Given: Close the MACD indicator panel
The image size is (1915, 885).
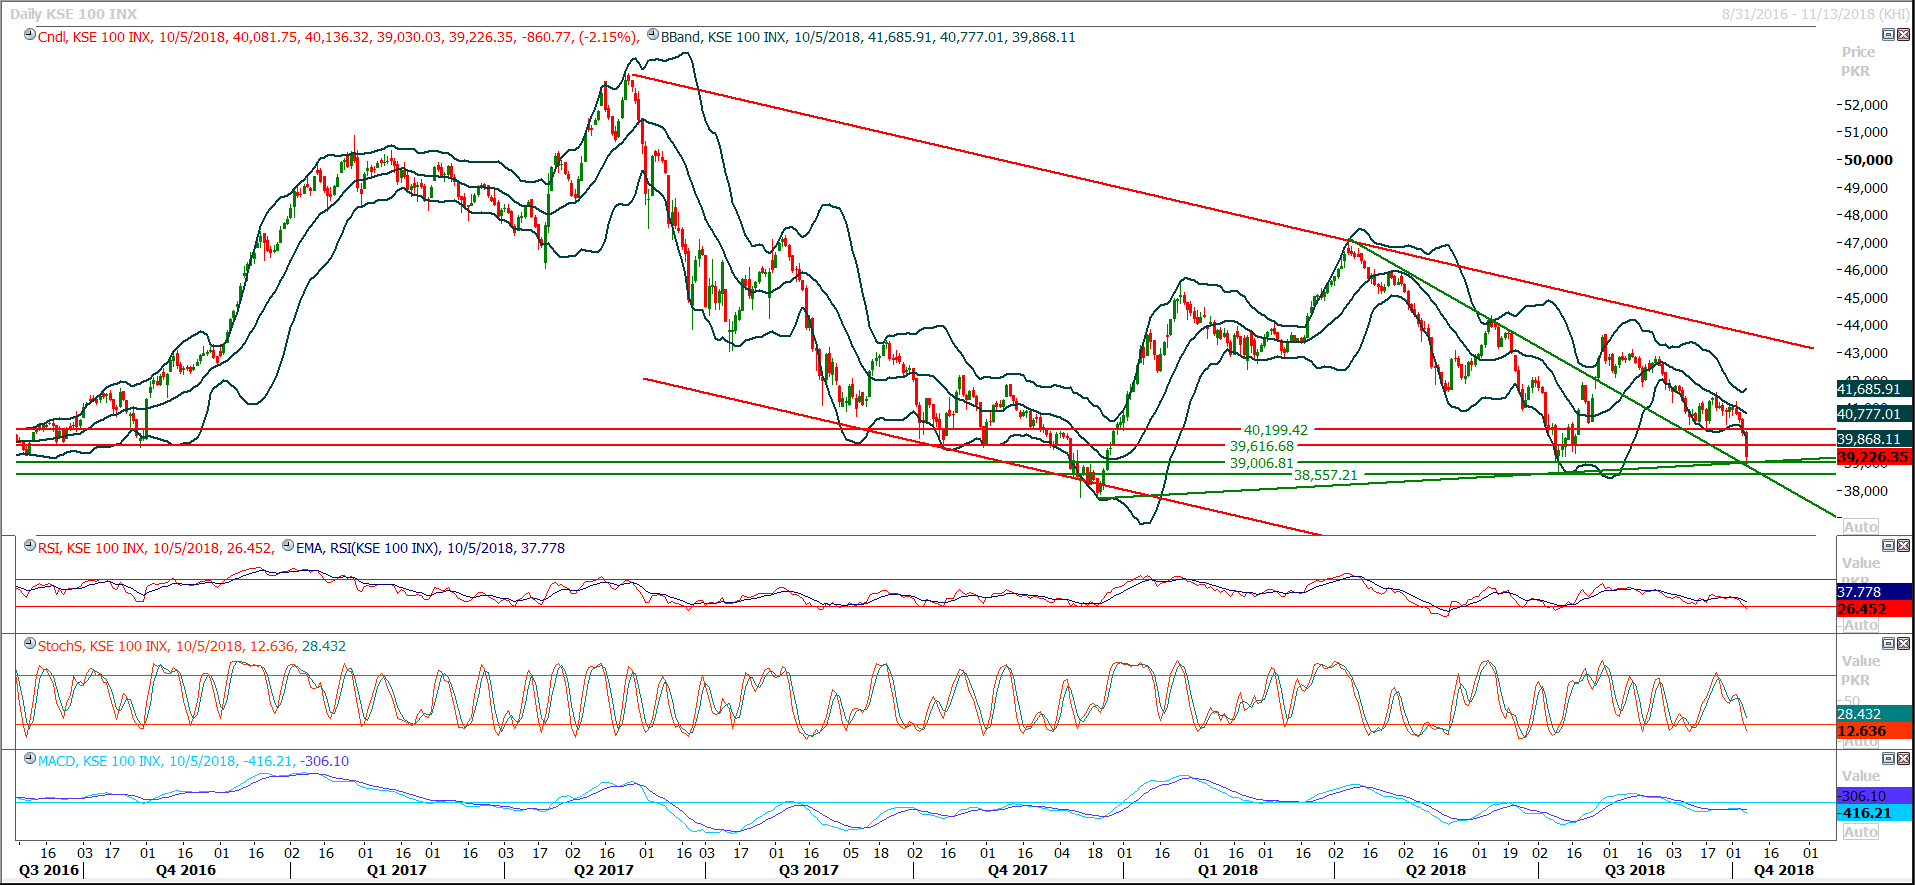Looking at the screenshot, I should tap(1903, 759).
